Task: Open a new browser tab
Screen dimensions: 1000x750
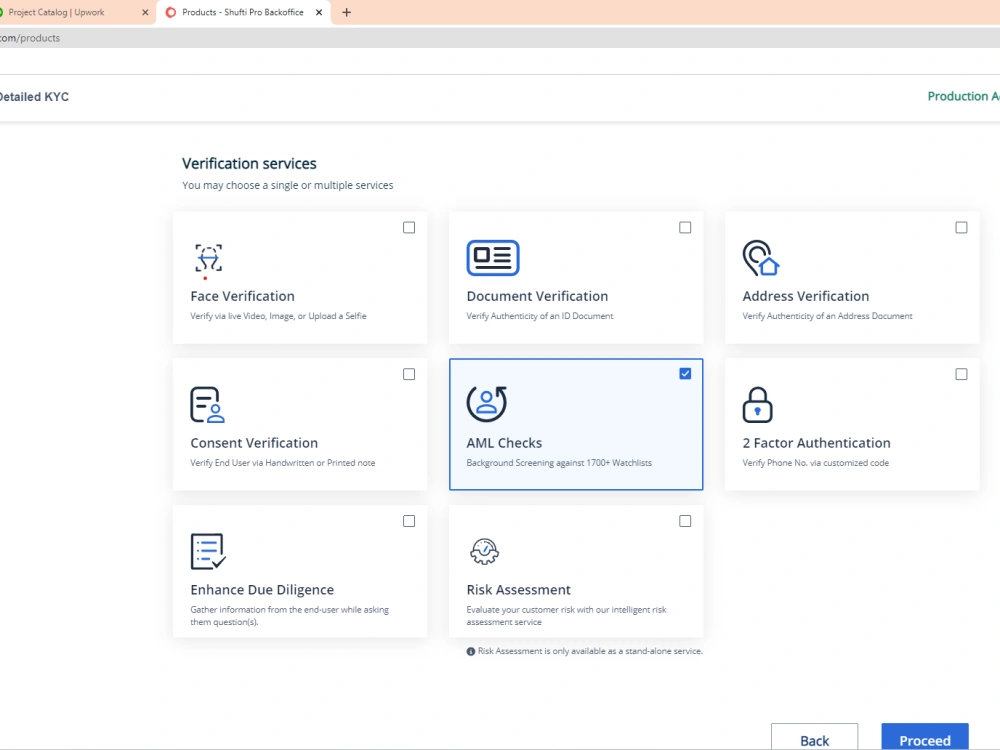Action: pos(346,13)
